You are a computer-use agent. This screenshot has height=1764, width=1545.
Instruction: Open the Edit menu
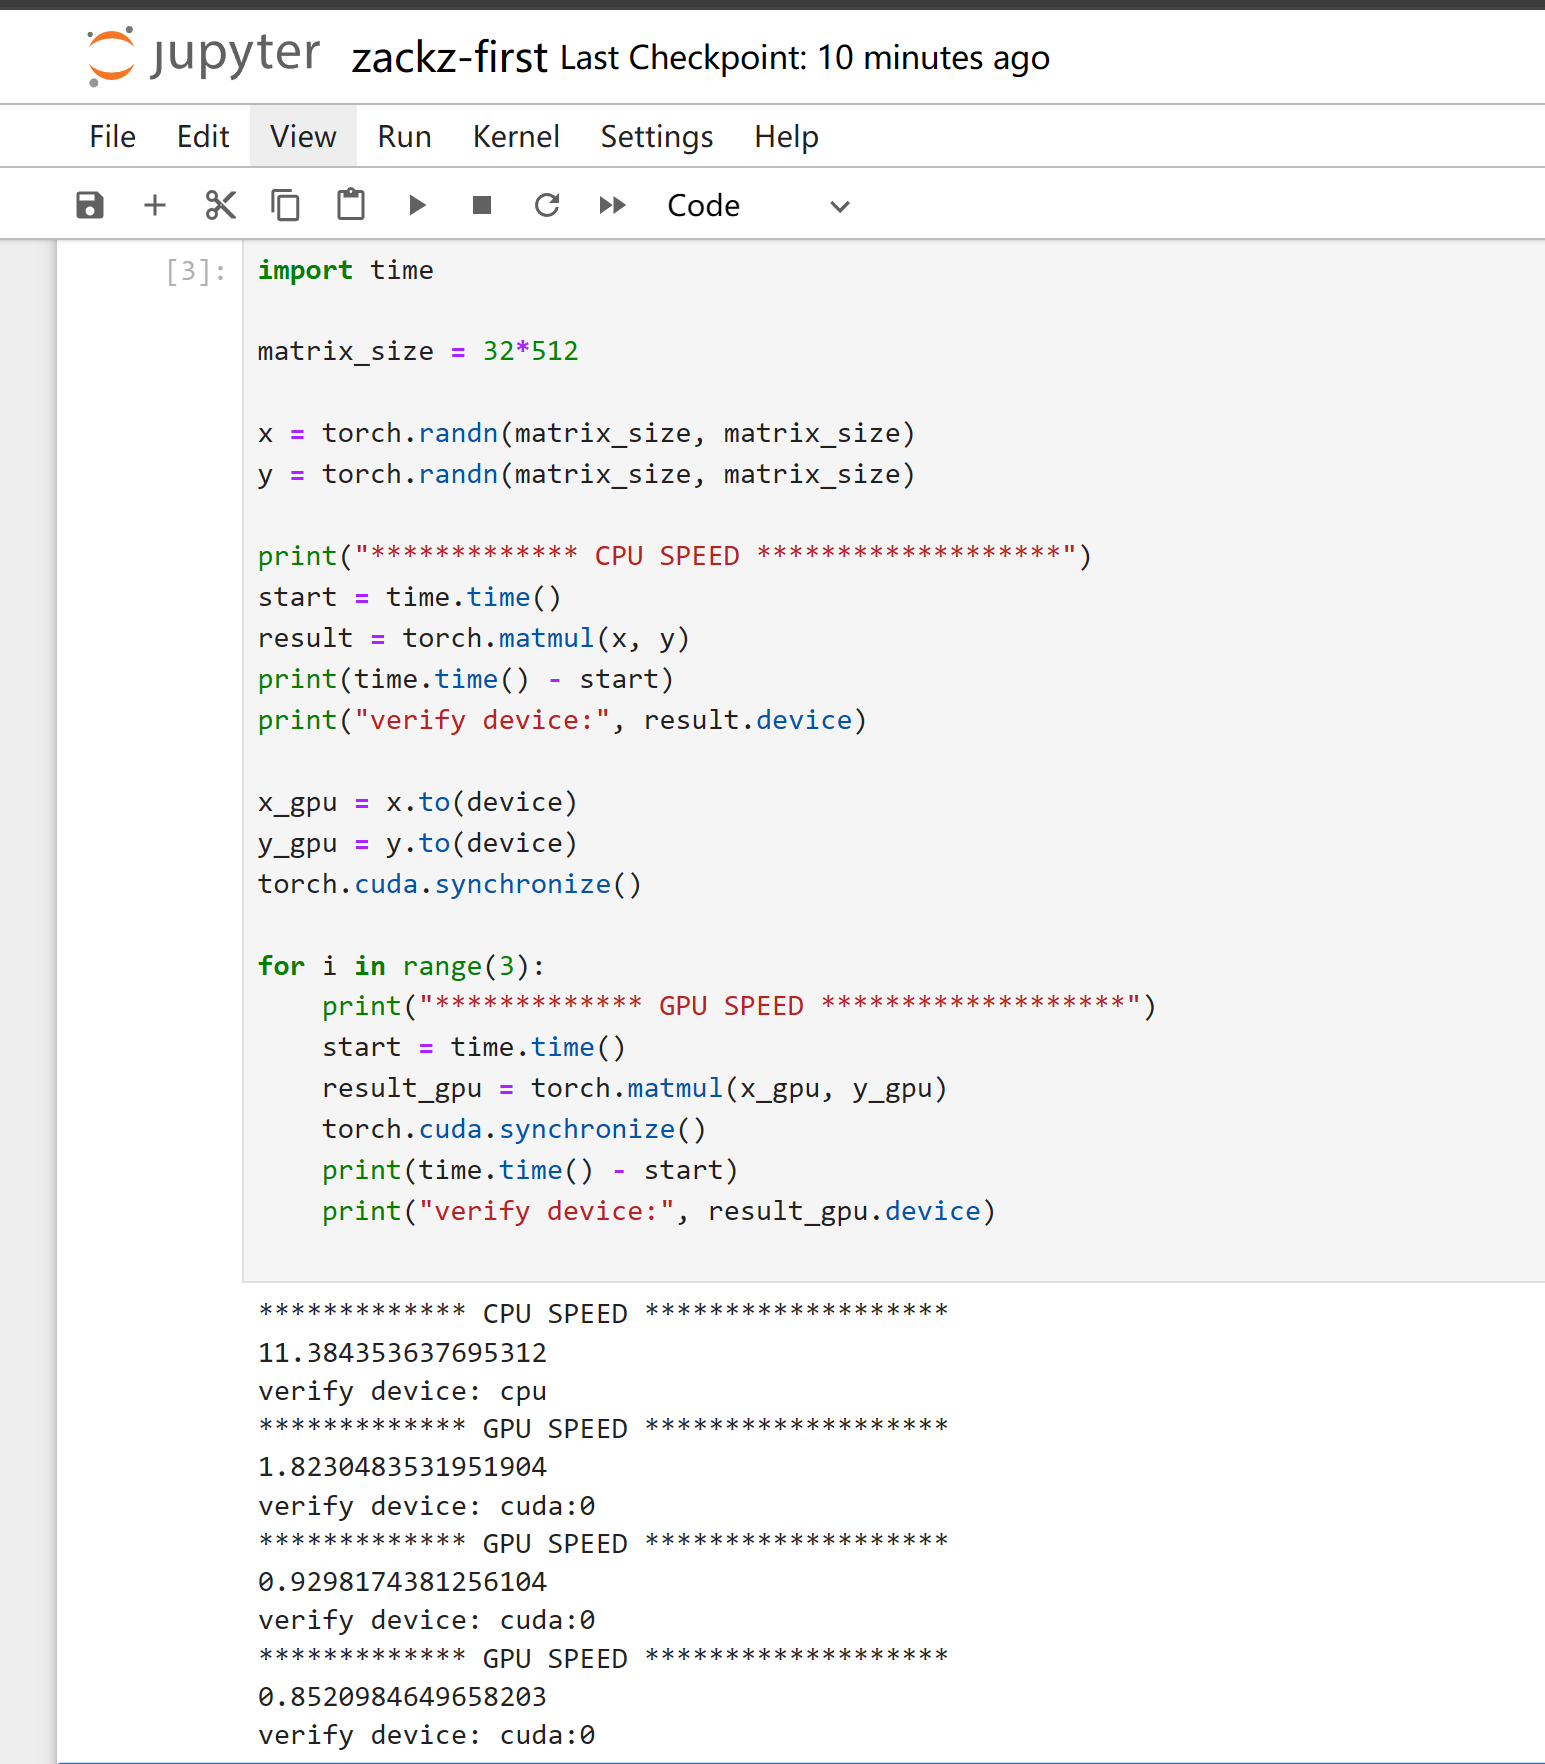203,136
